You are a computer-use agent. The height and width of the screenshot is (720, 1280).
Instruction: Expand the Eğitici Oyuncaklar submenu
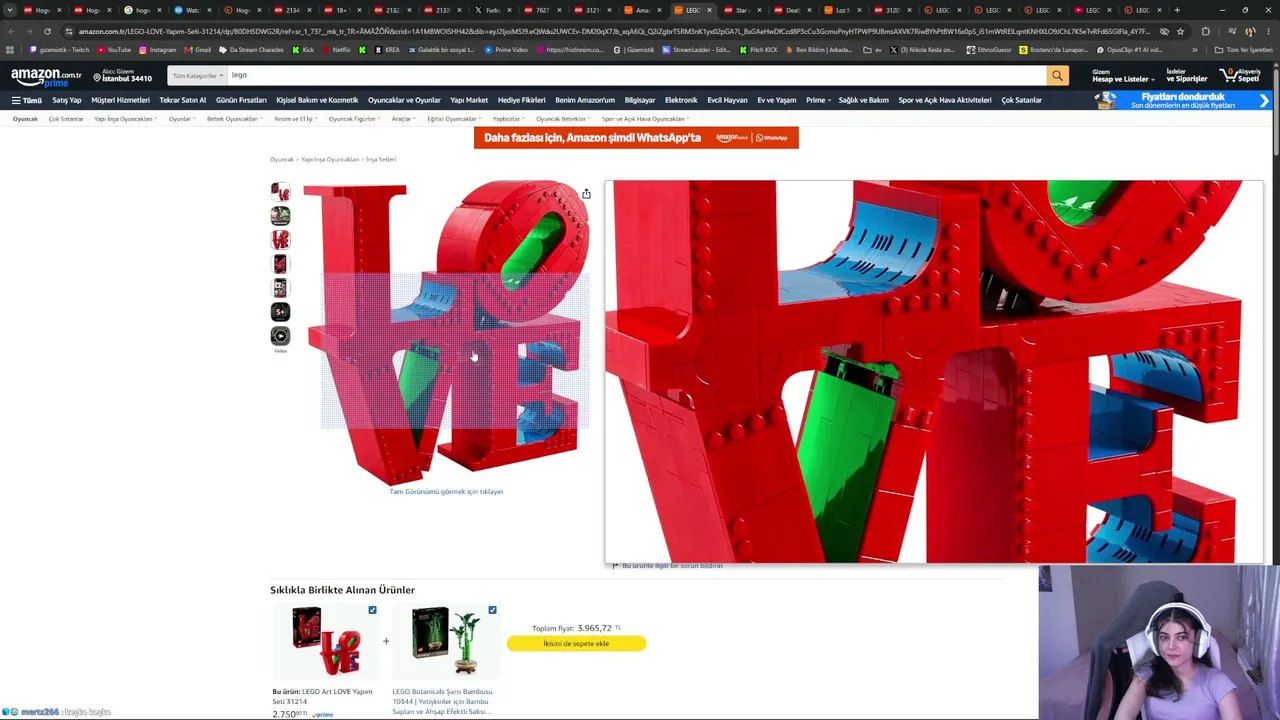click(454, 119)
